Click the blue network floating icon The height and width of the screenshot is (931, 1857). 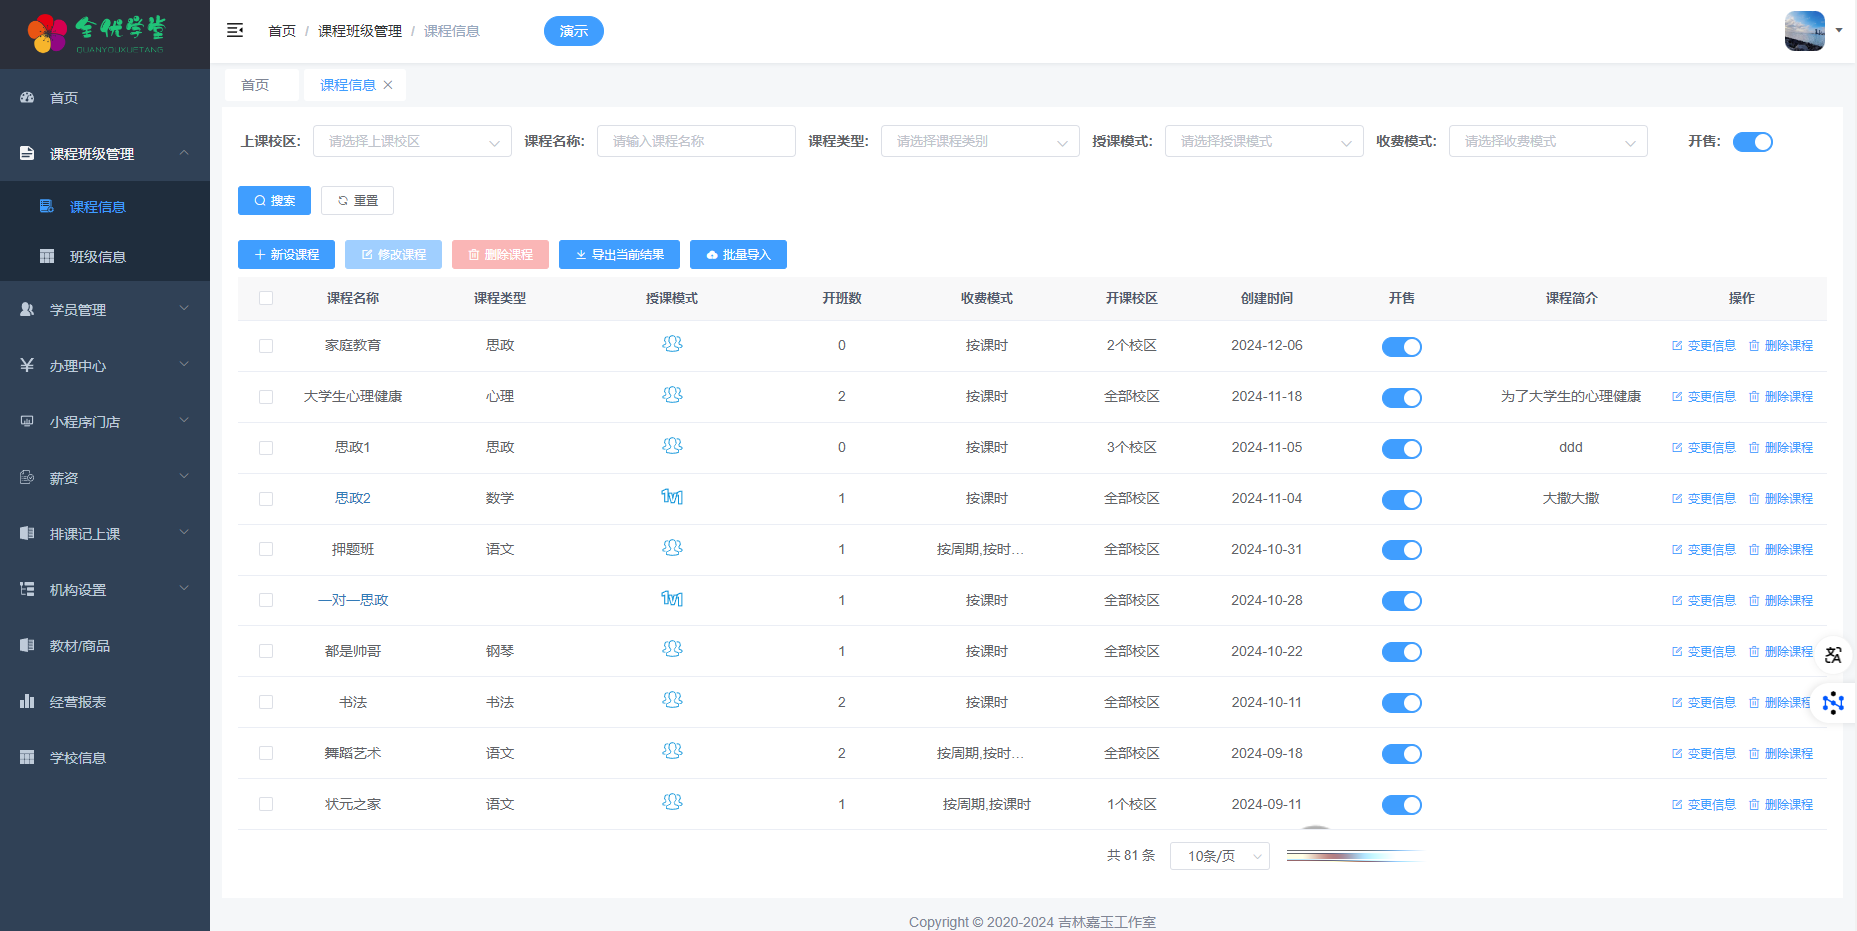(1833, 703)
